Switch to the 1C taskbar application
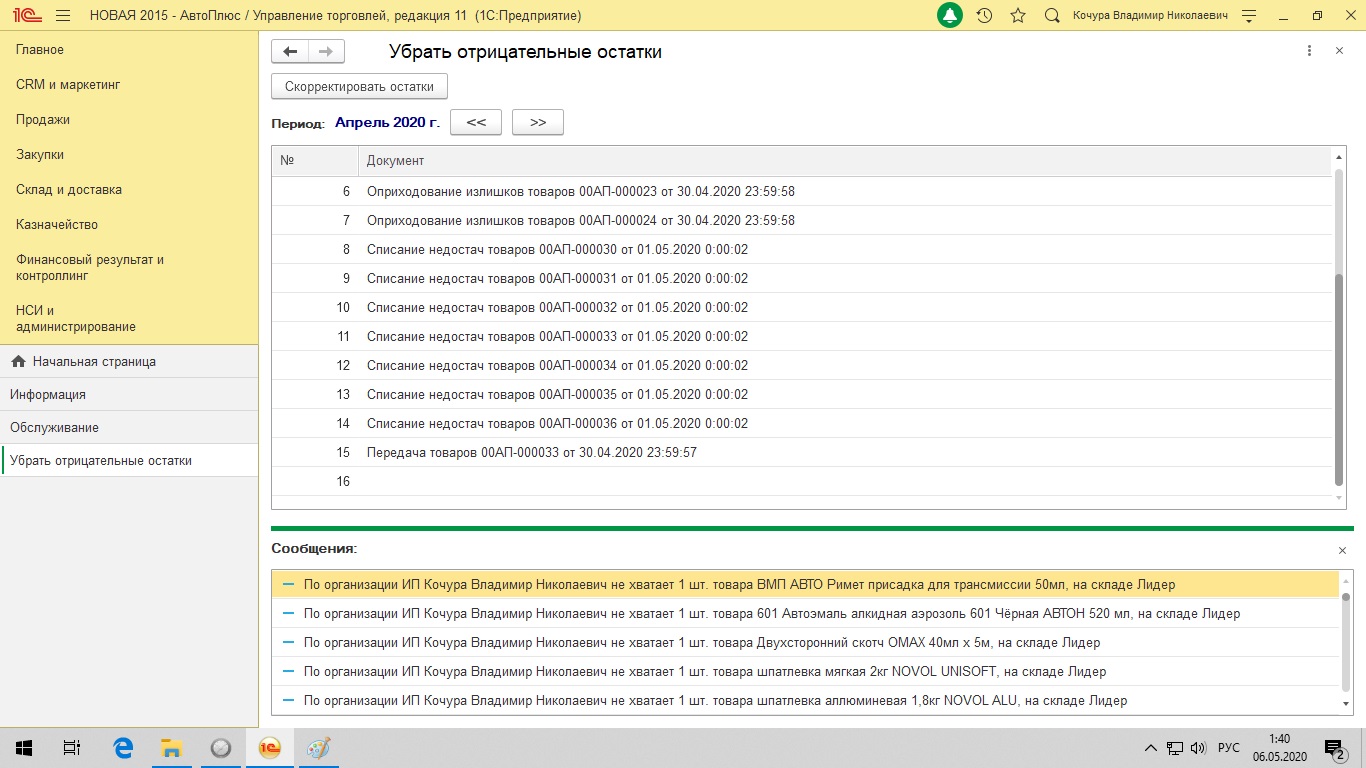1366x768 pixels. (269, 748)
